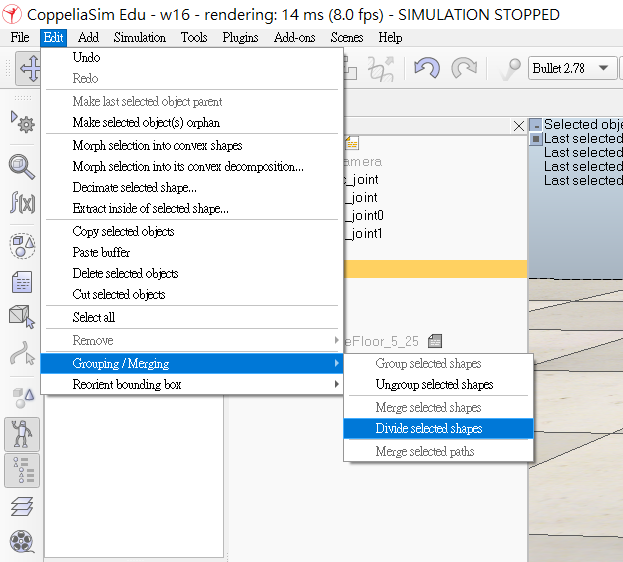623x562 pixels.
Task: Collapse the Selected objects info minus box
Action: point(536,125)
